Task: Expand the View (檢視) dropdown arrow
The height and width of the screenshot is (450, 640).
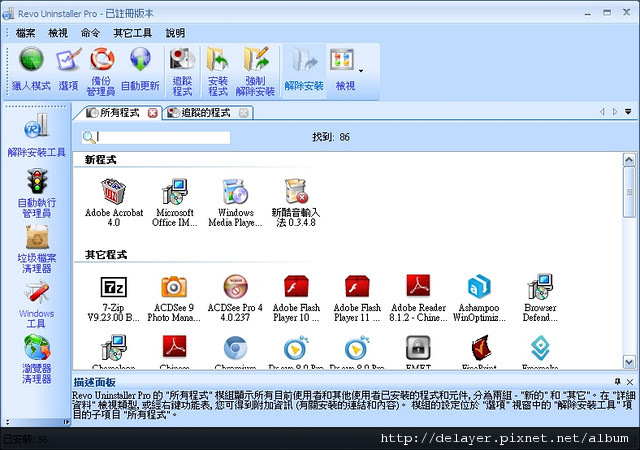Action: coord(361,71)
